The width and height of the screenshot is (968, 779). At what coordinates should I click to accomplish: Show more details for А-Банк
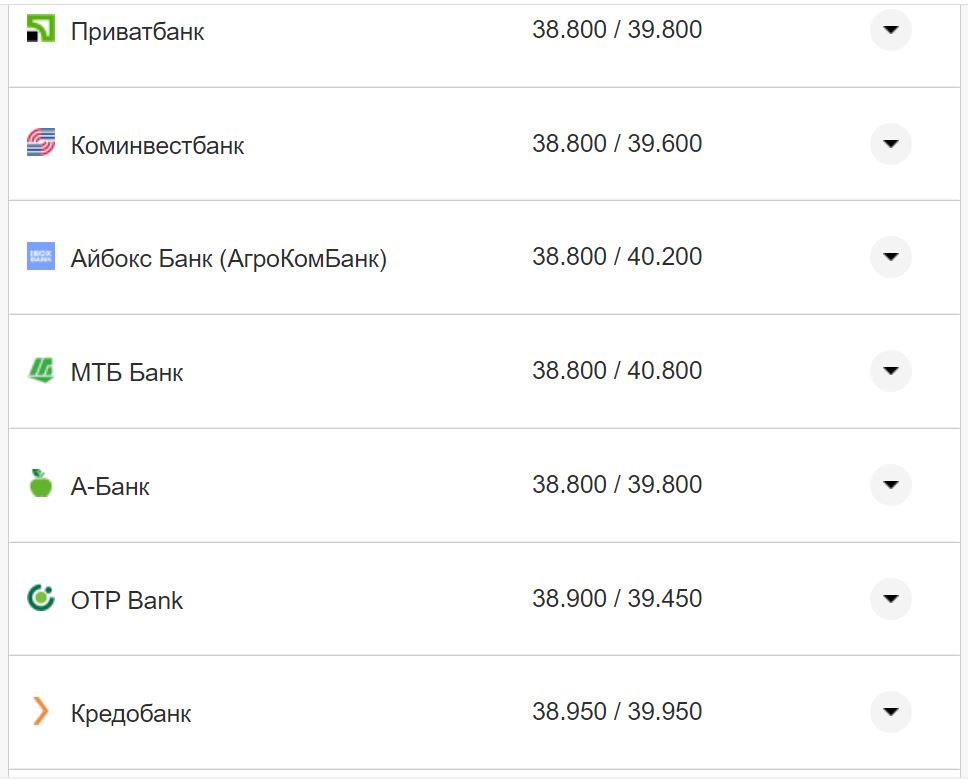pyautogui.click(x=890, y=485)
